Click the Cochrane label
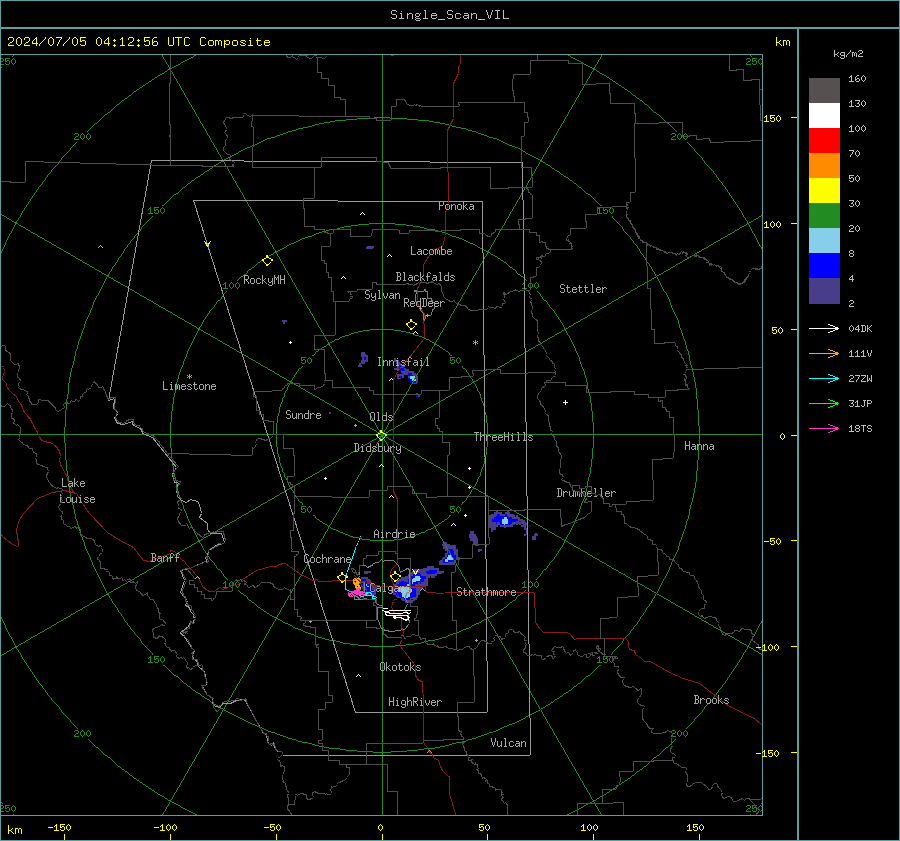Image resolution: width=900 pixels, height=841 pixels. (x=327, y=559)
